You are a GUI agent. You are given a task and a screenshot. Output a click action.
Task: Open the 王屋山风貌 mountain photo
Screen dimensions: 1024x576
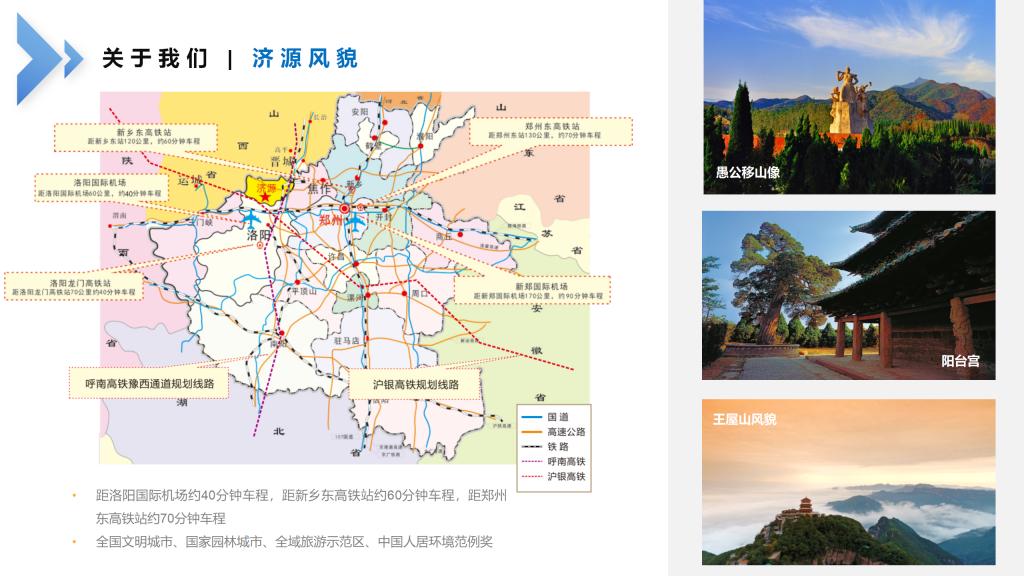(849, 482)
